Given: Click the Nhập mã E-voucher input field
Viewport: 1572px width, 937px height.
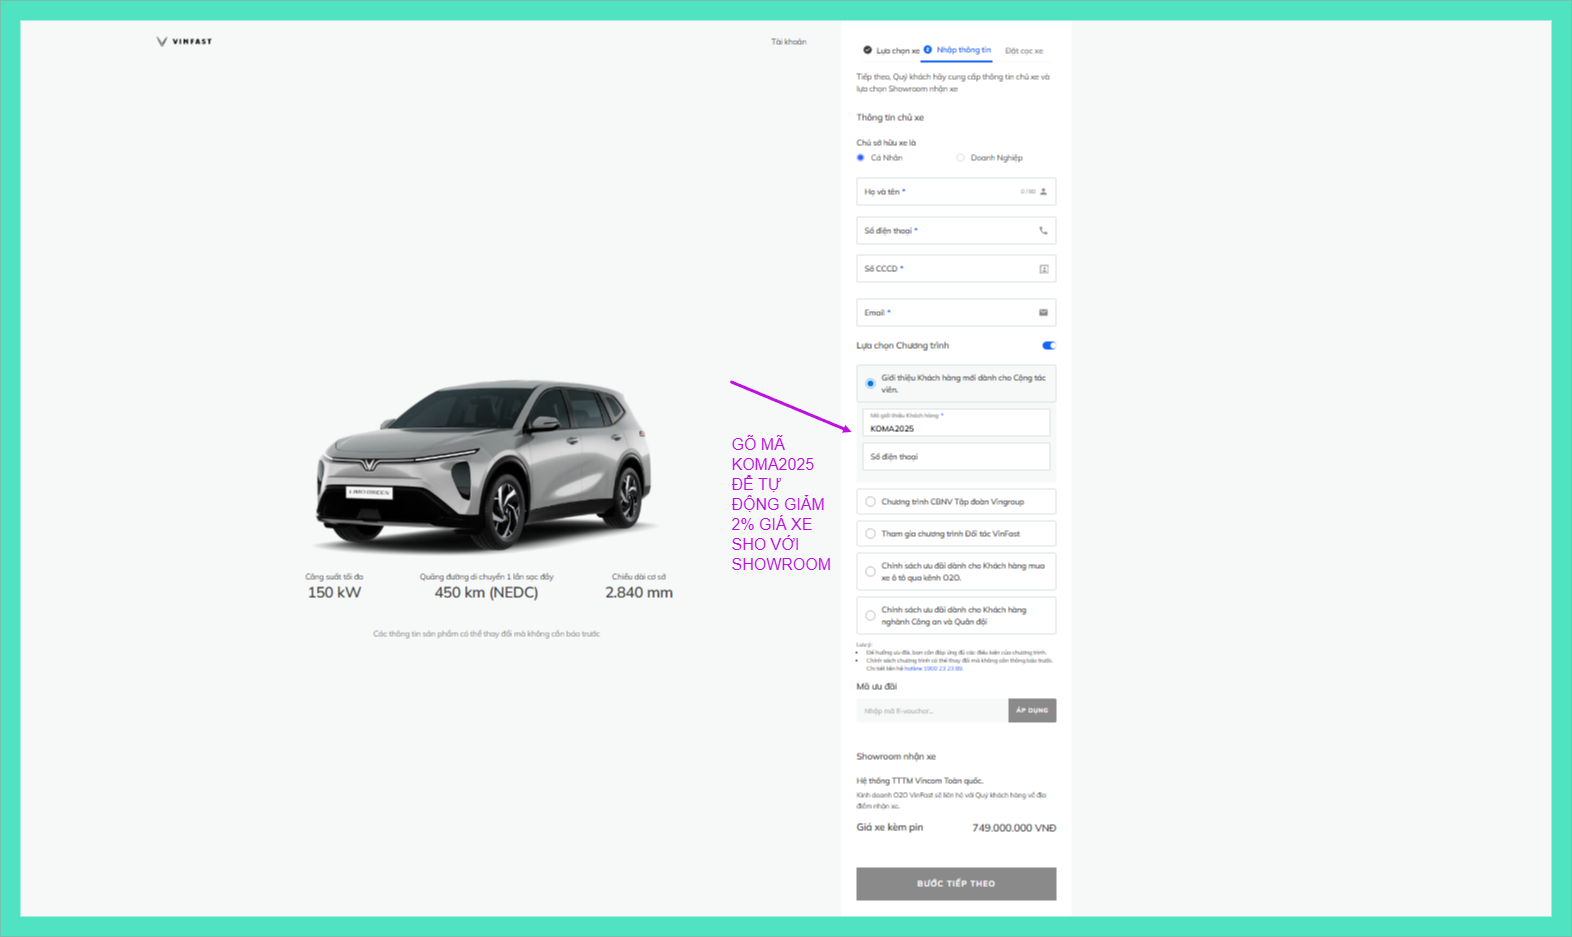Looking at the screenshot, I should 932,710.
